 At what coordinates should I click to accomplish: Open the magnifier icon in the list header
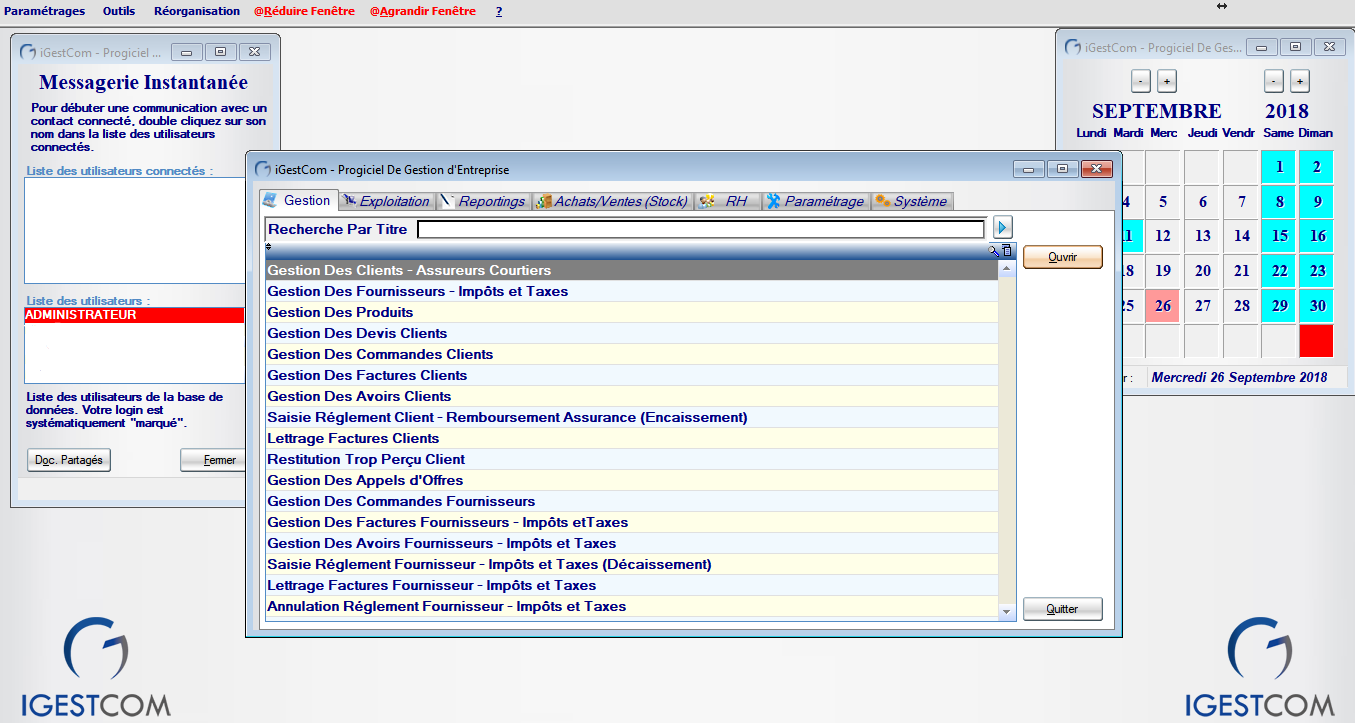coord(994,250)
